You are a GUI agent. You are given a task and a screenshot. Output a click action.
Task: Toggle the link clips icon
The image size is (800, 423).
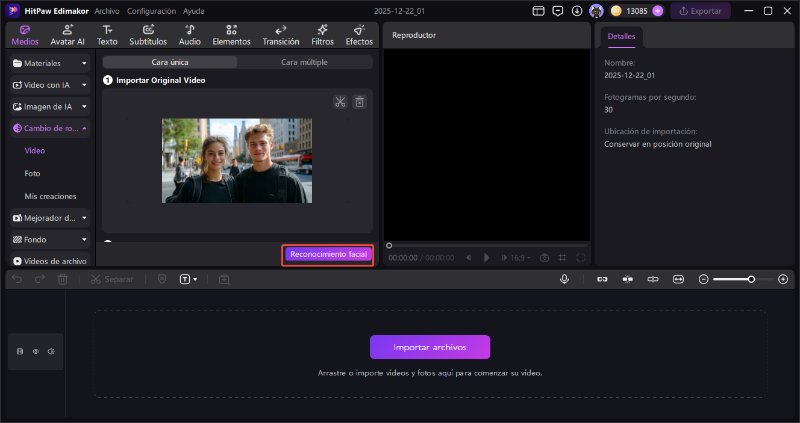[603, 279]
